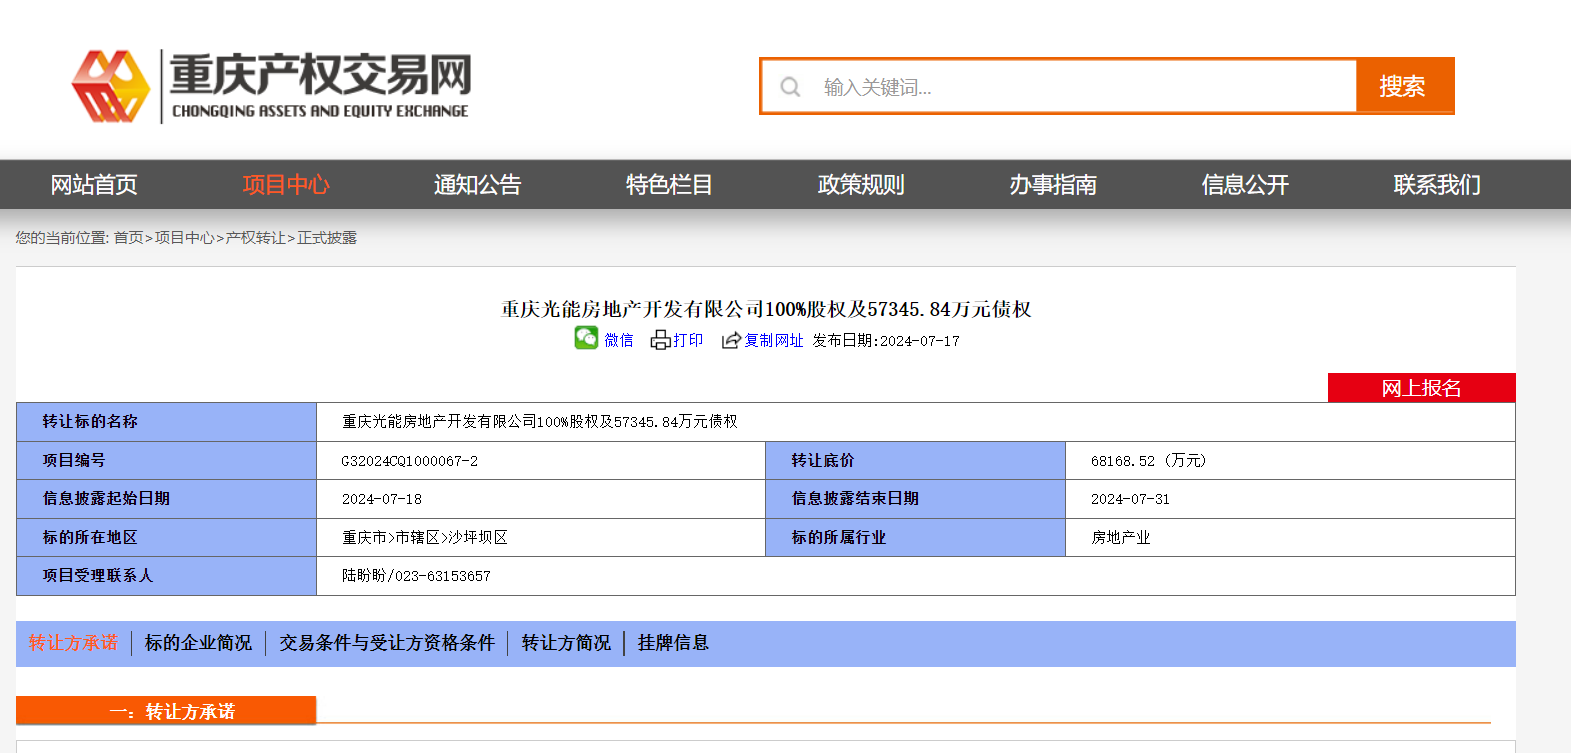The image size is (1571, 753).
Task: Click the Chongqing Assets Exchange logo
Action: [270, 86]
